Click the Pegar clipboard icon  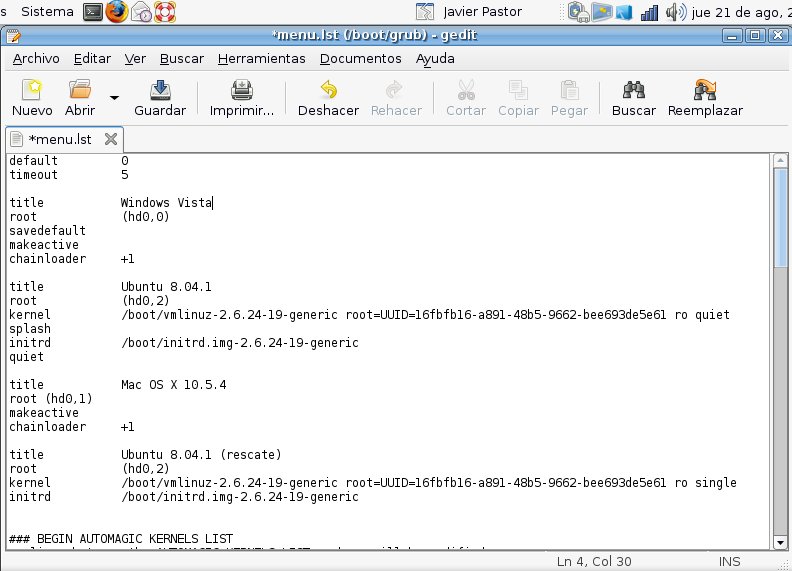570,90
